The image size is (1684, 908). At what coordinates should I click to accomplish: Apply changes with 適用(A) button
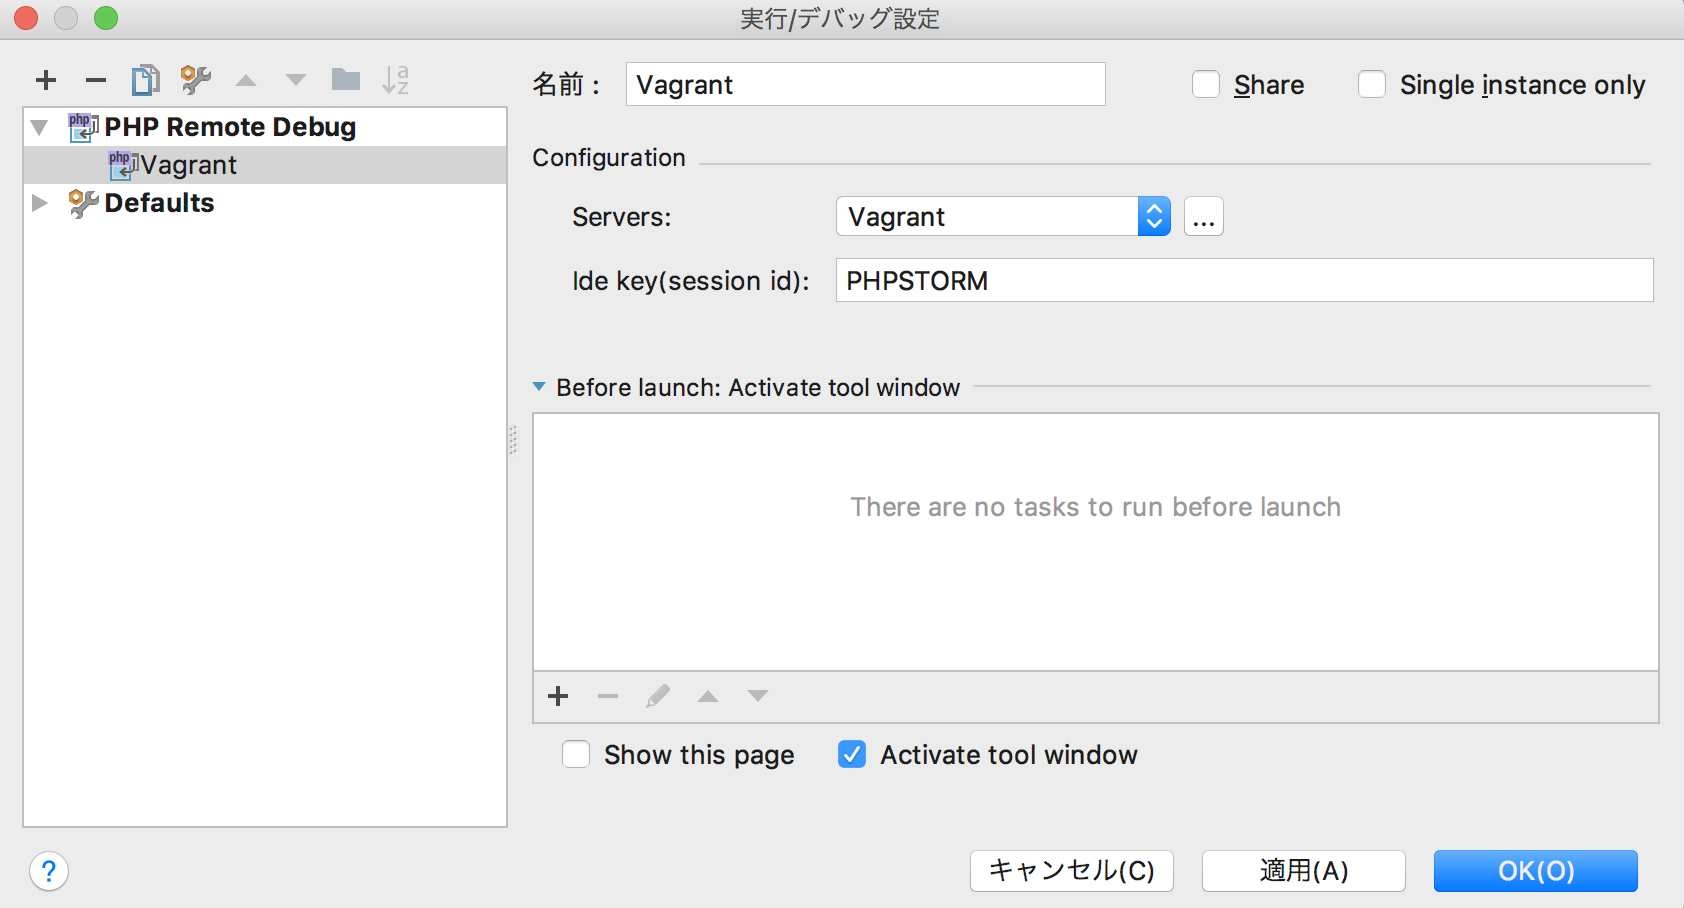1303,870
